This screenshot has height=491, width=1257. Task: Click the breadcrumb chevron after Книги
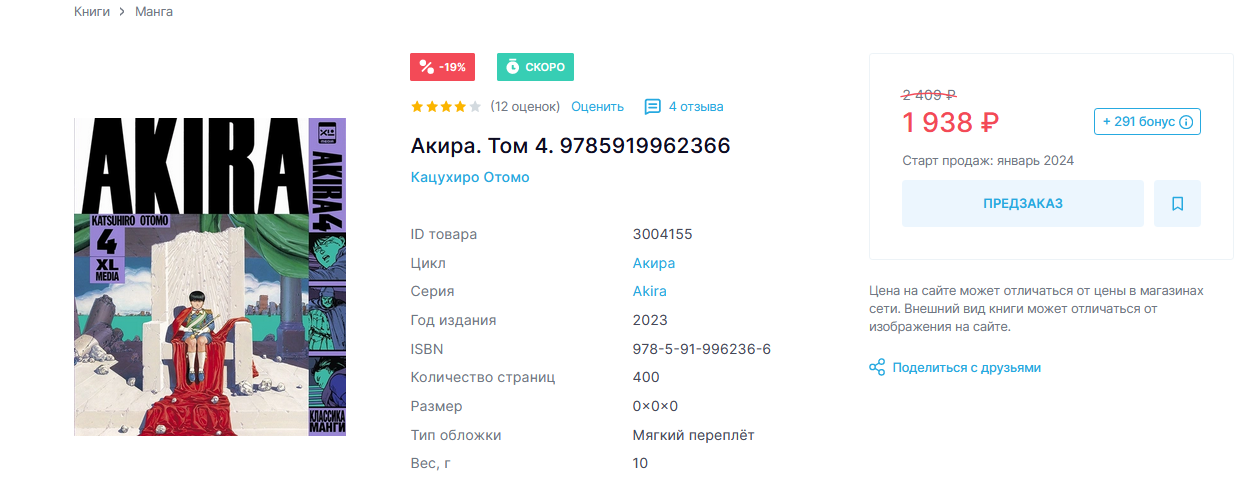pyautogui.click(x=122, y=12)
